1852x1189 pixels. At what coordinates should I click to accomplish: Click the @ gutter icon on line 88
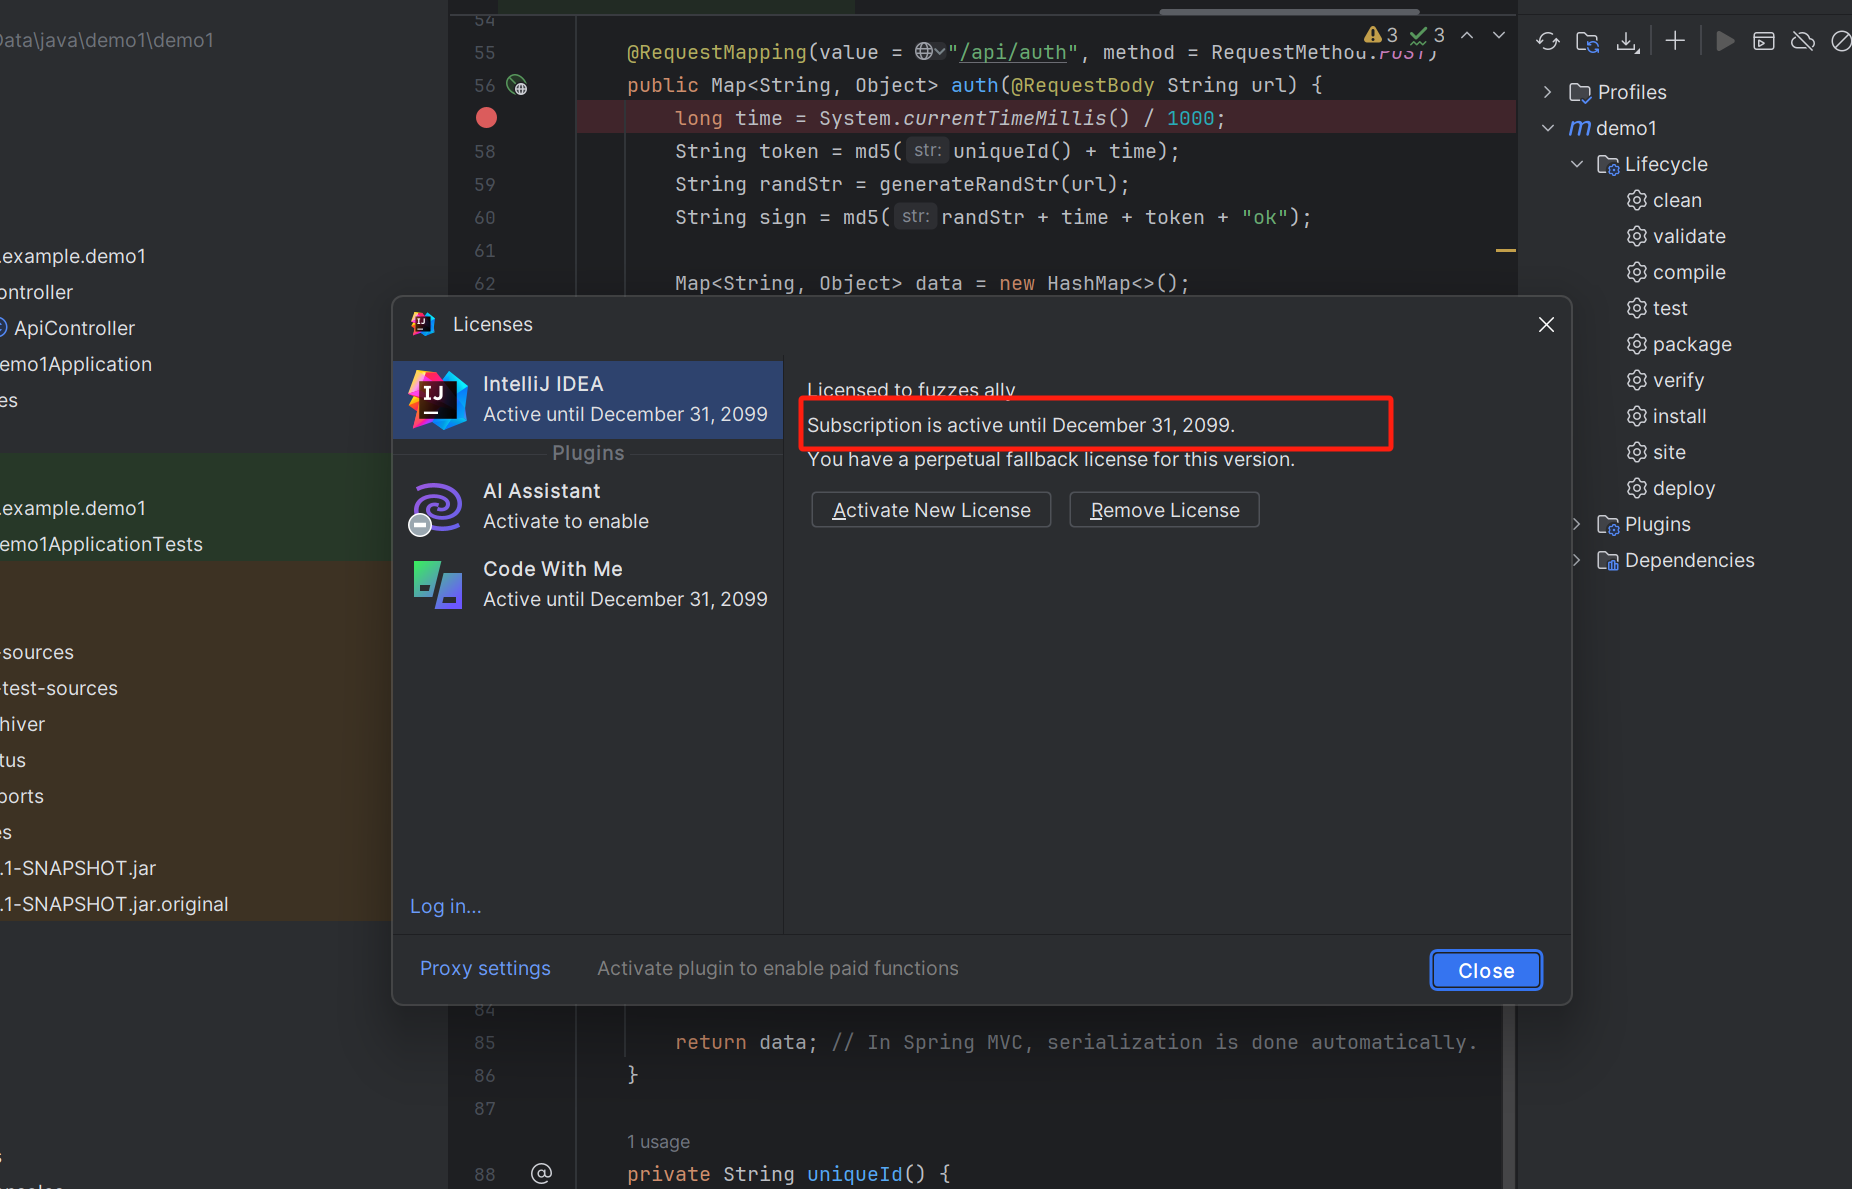click(x=541, y=1173)
